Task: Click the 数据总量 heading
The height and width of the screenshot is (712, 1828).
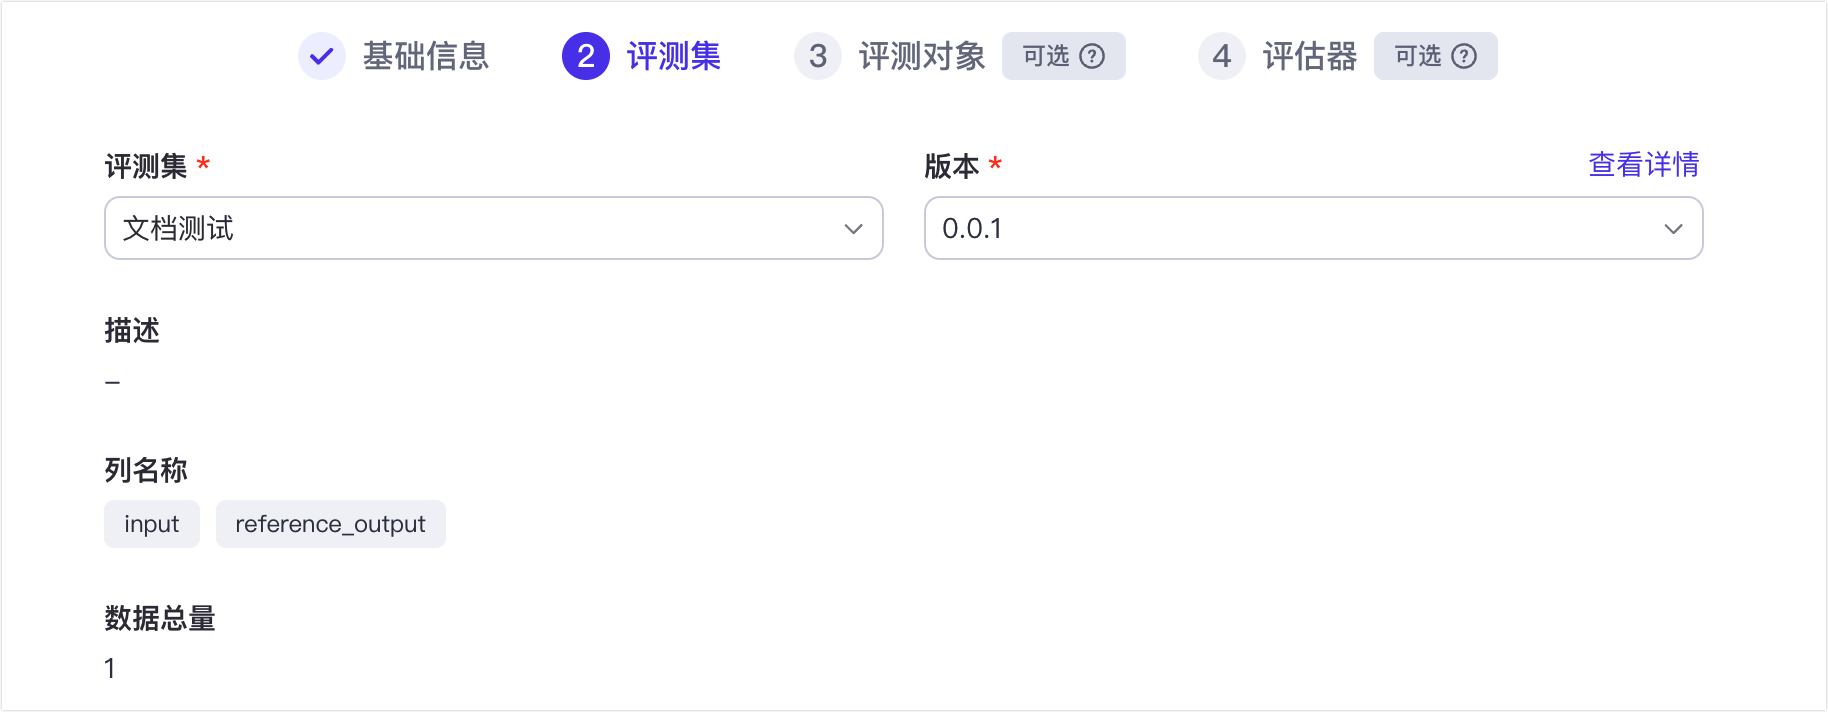Action: [x=160, y=618]
